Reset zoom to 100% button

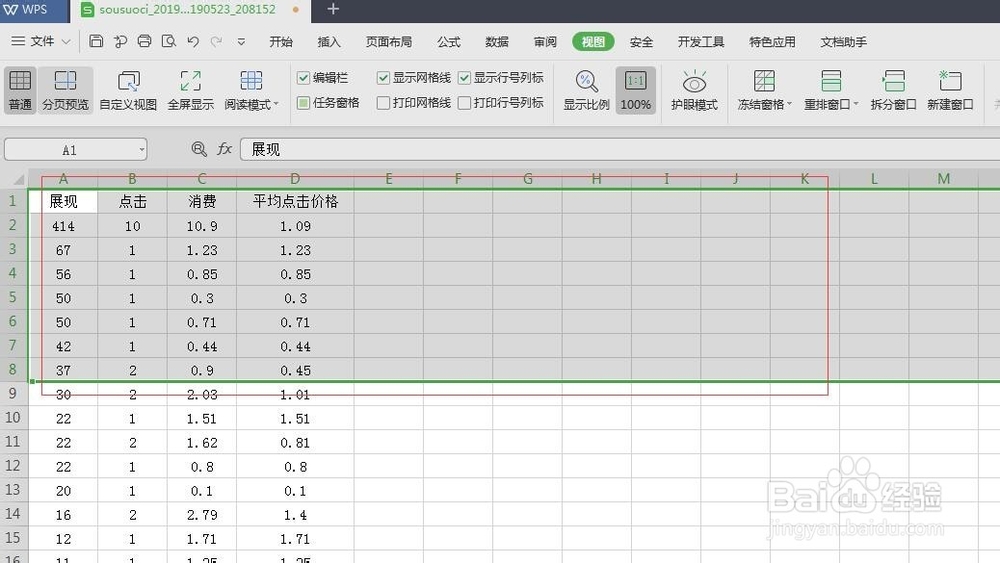point(635,90)
